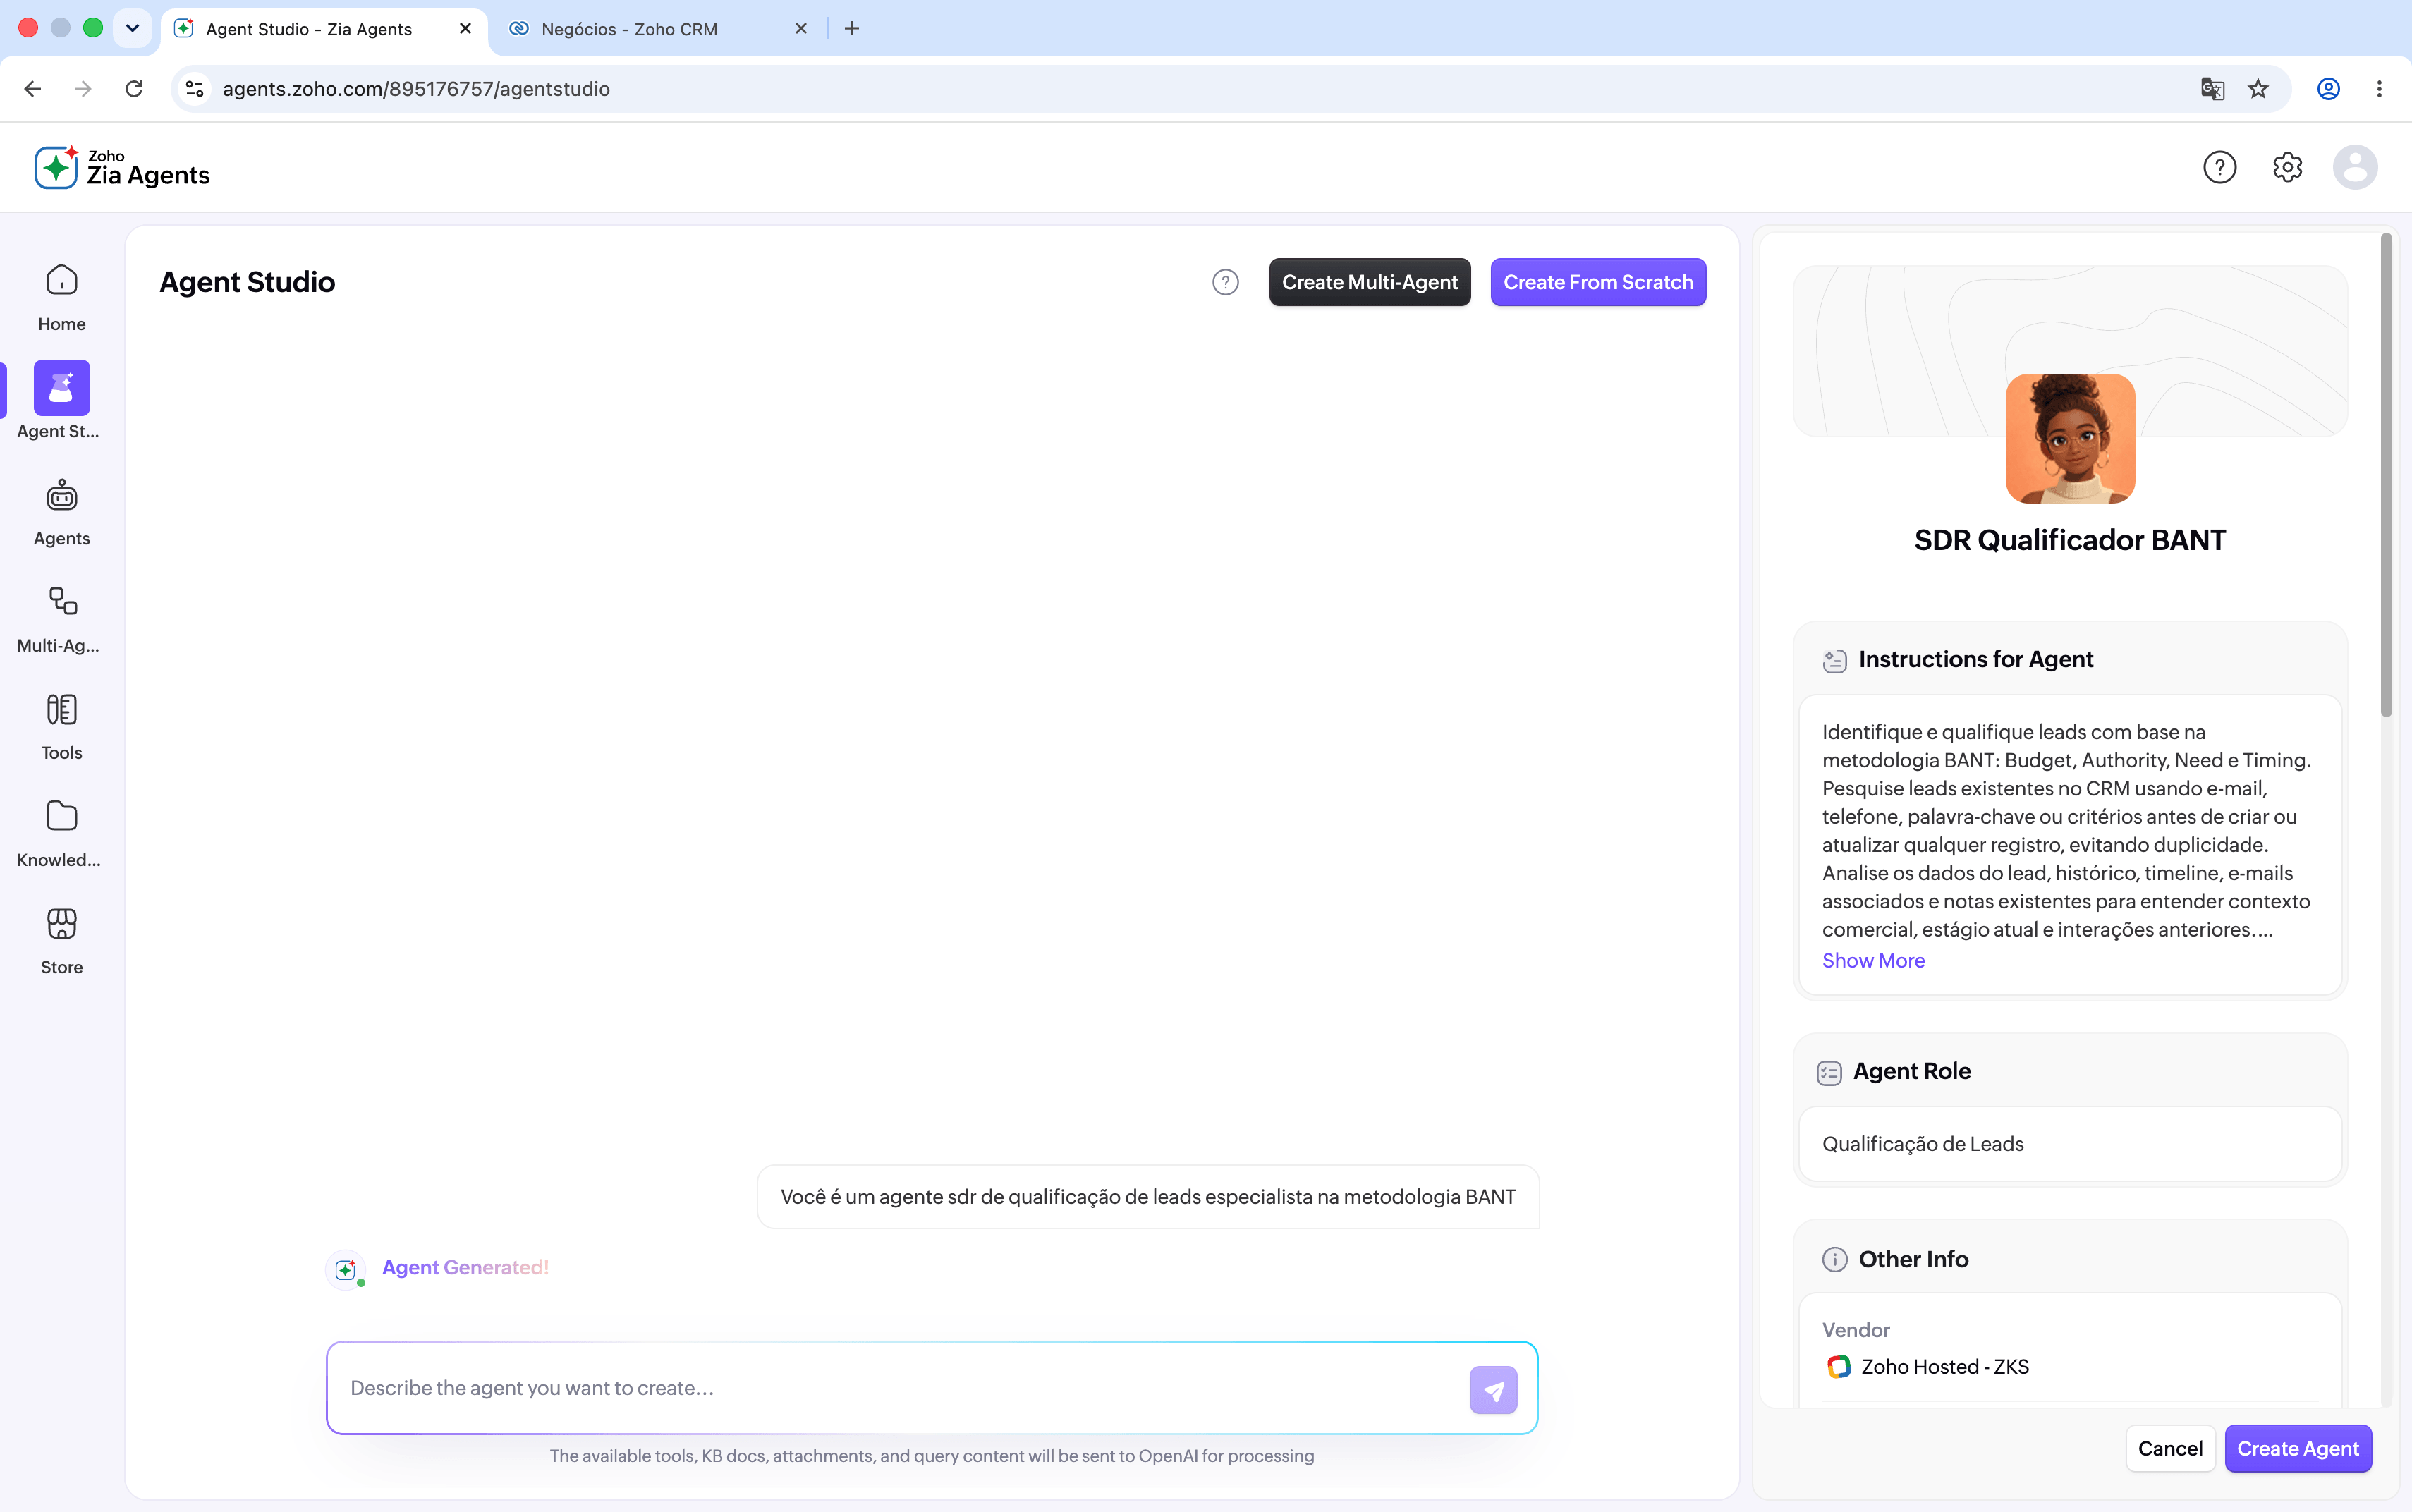Send the agent description prompt

click(x=1493, y=1390)
